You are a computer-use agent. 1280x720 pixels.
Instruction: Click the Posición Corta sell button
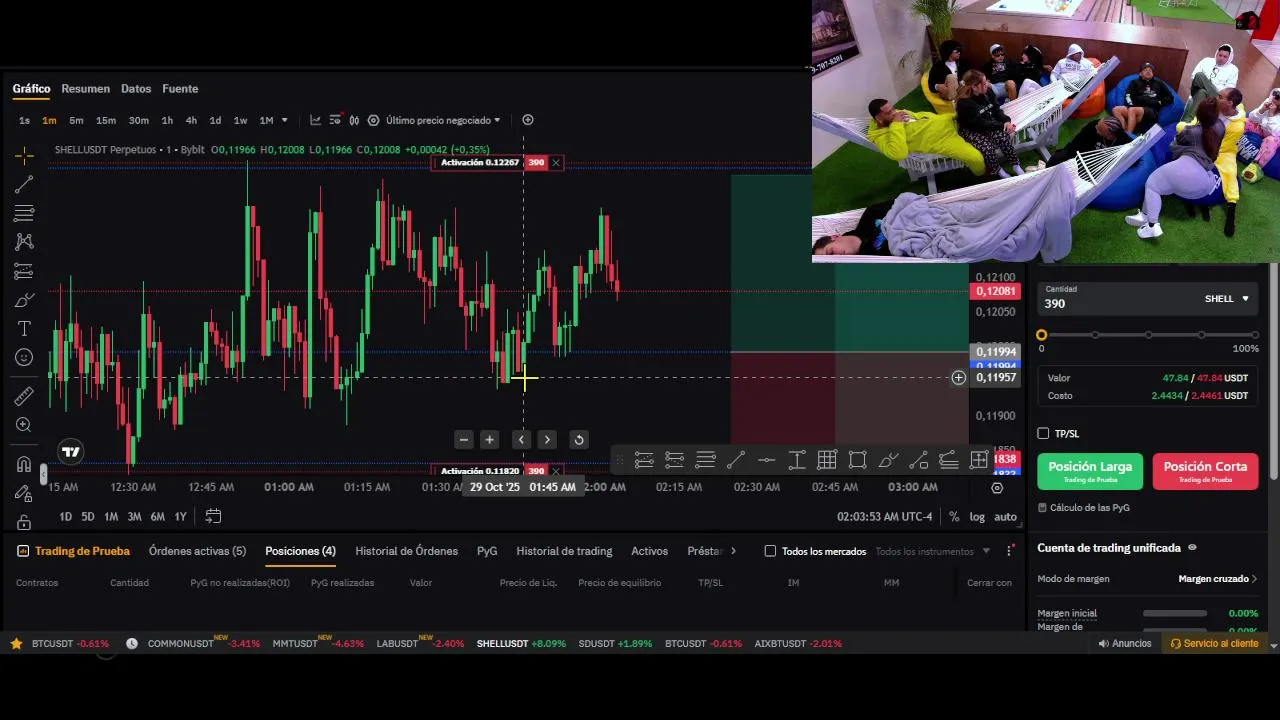tap(1205, 471)
